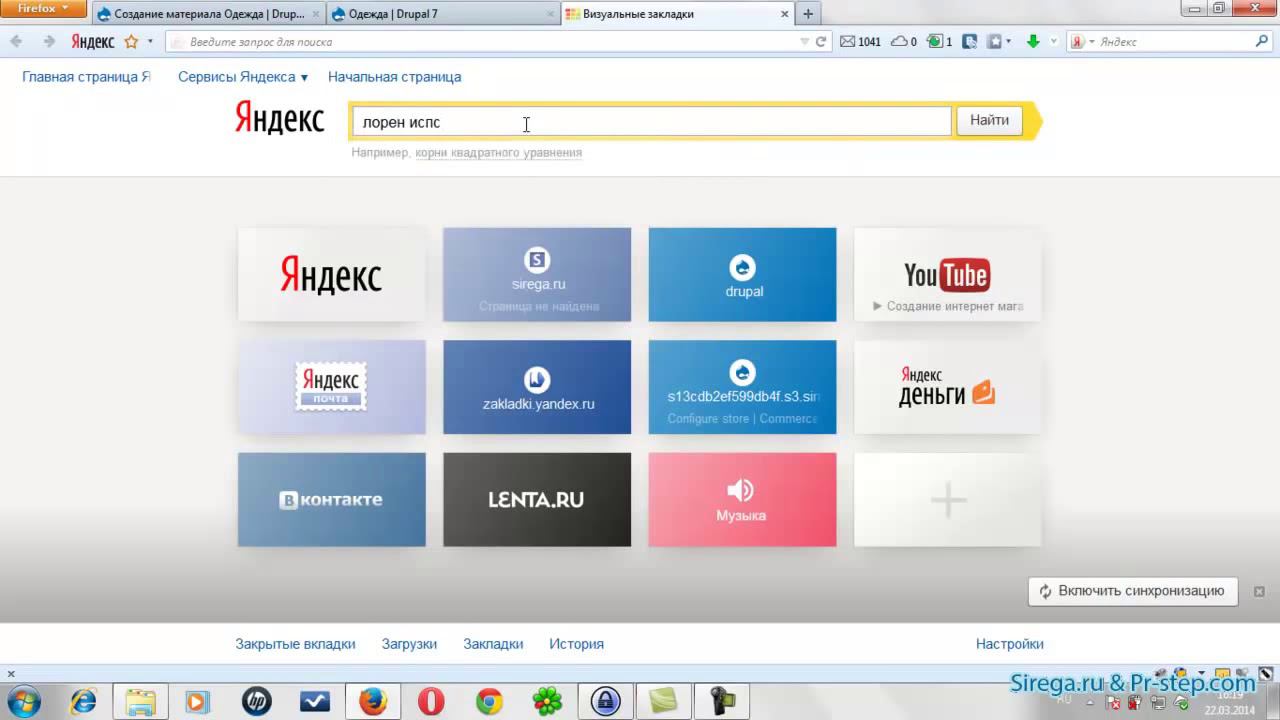Open the HP taskbar icon
This screenshot has width=1280, height=720.
coord(256,701)
